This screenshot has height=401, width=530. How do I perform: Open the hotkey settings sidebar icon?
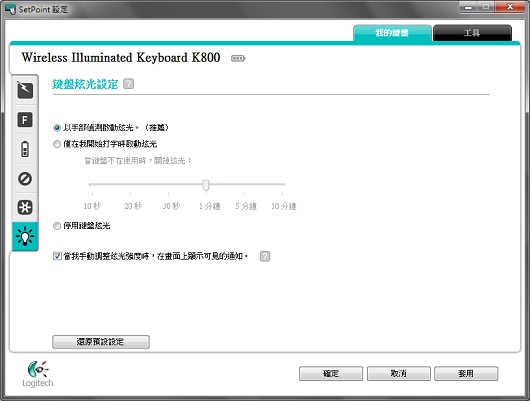[25, 90]
